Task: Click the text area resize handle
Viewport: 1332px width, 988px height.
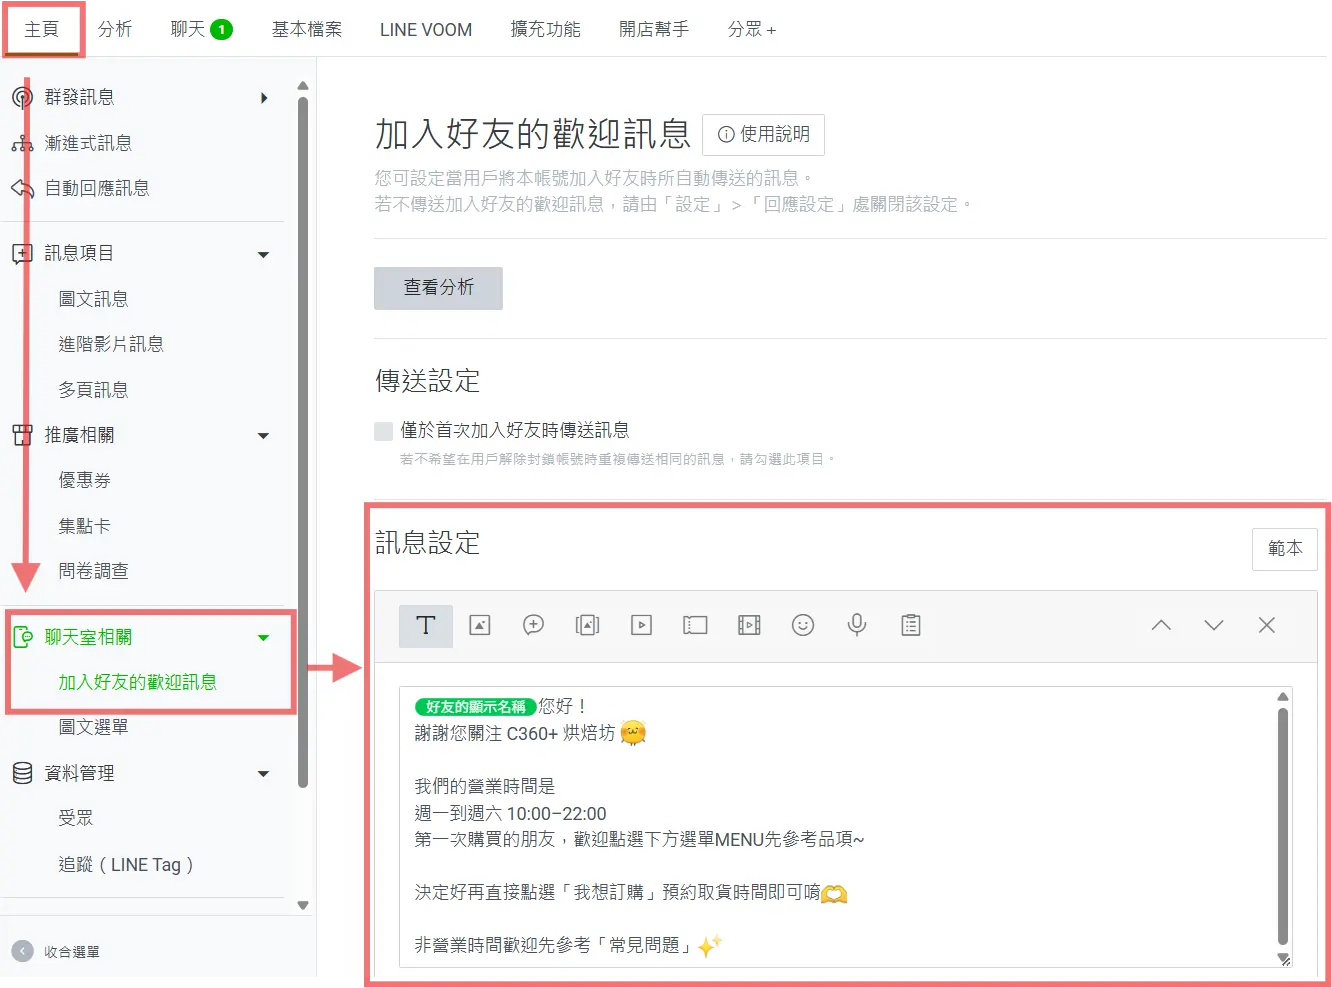Action: [x=1284, y=959]
